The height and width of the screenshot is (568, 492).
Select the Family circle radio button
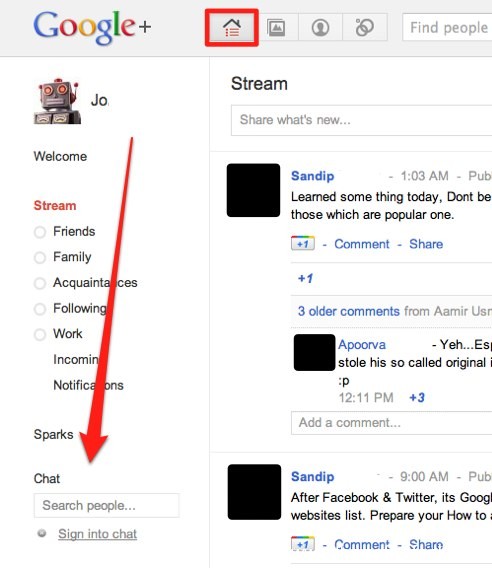pyautogui.click(x=40, y=258)
